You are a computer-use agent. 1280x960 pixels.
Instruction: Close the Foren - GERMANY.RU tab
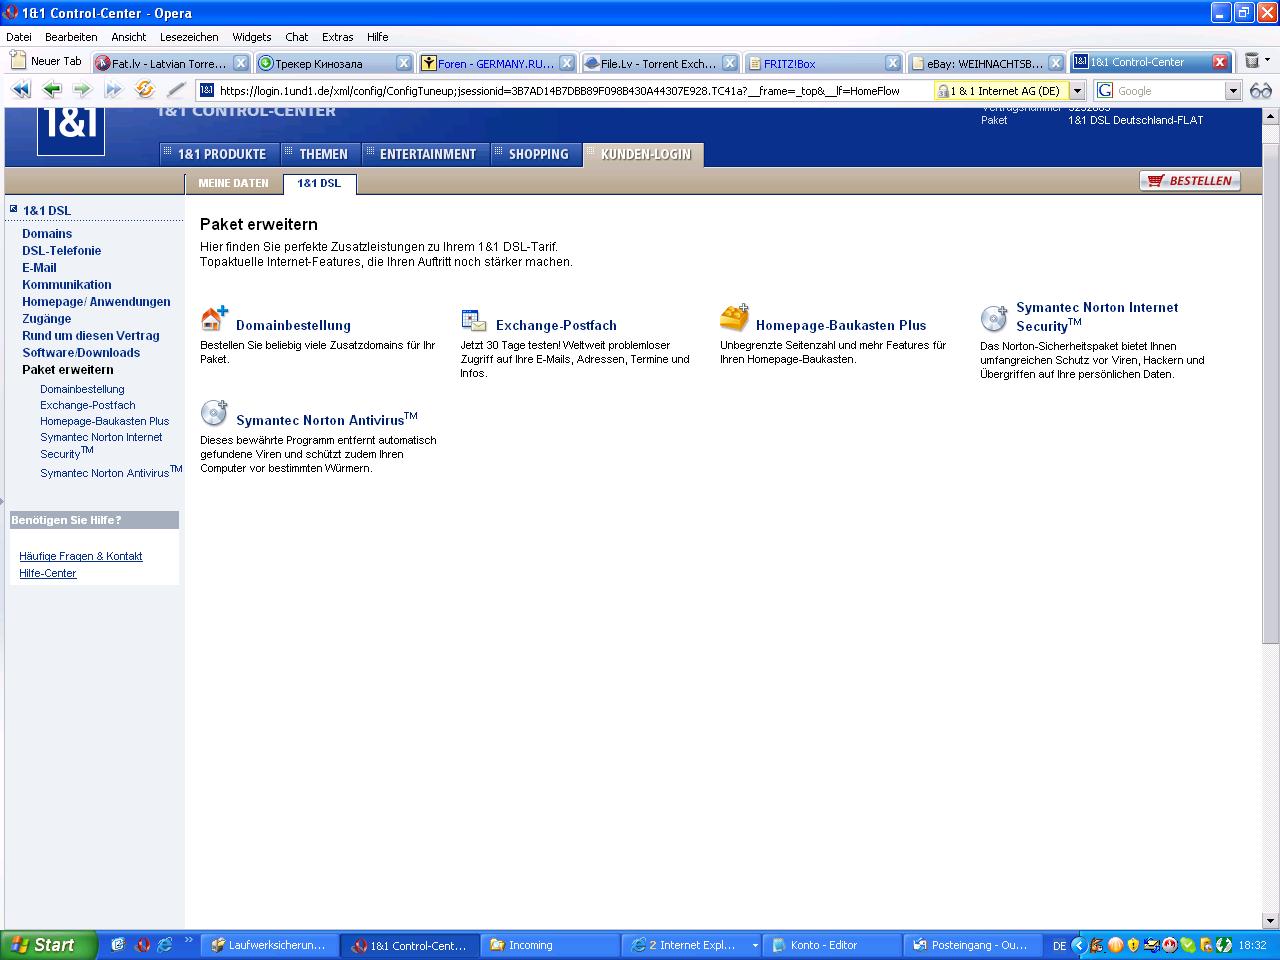click(x=567, y=63)
